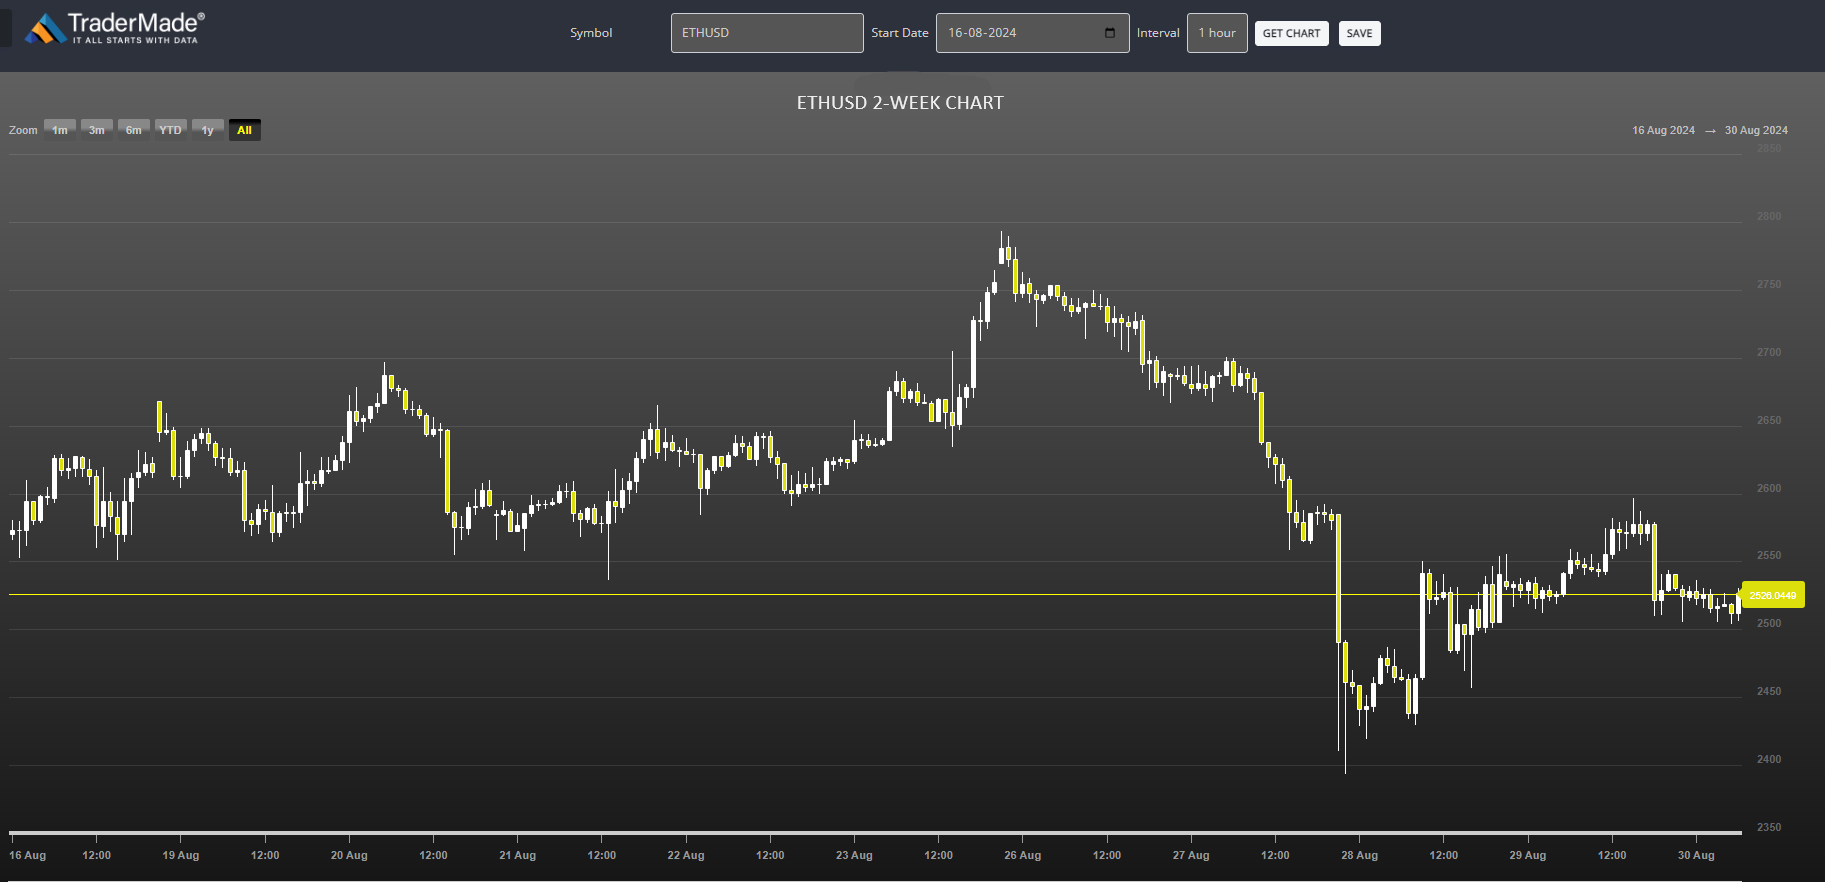Click the TraderMade logo
Viewport: 1825px width, 882px height.
(x=115, y=28)
